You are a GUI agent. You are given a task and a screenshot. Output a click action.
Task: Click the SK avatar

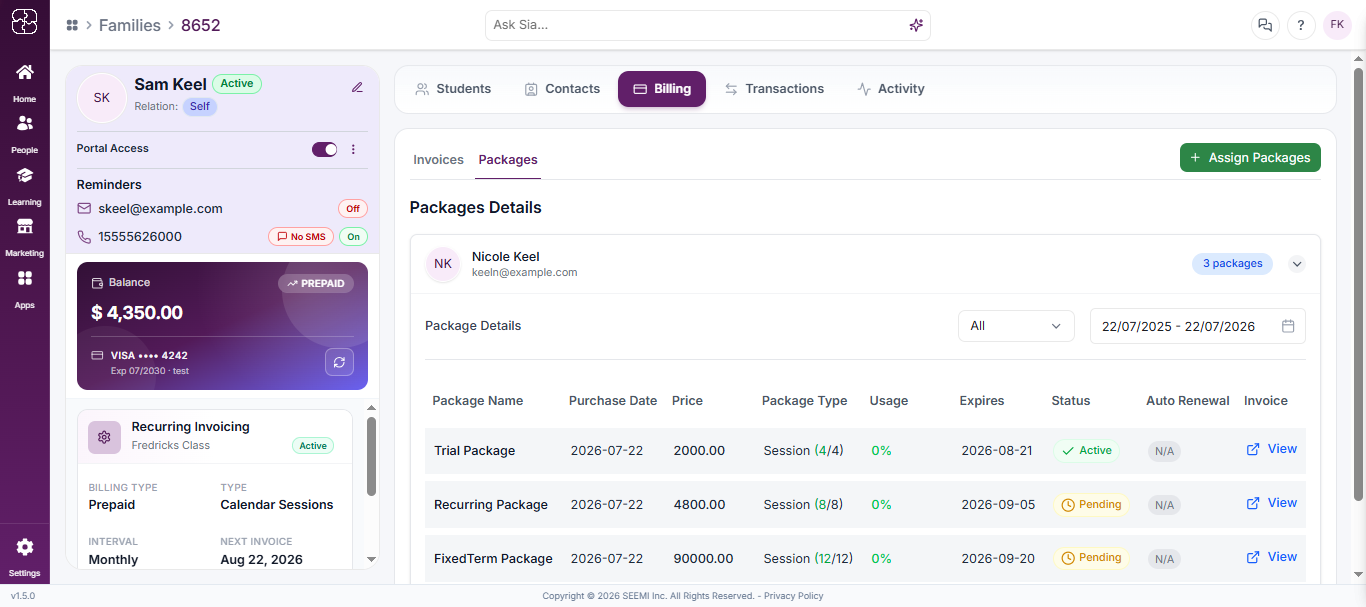102,97
